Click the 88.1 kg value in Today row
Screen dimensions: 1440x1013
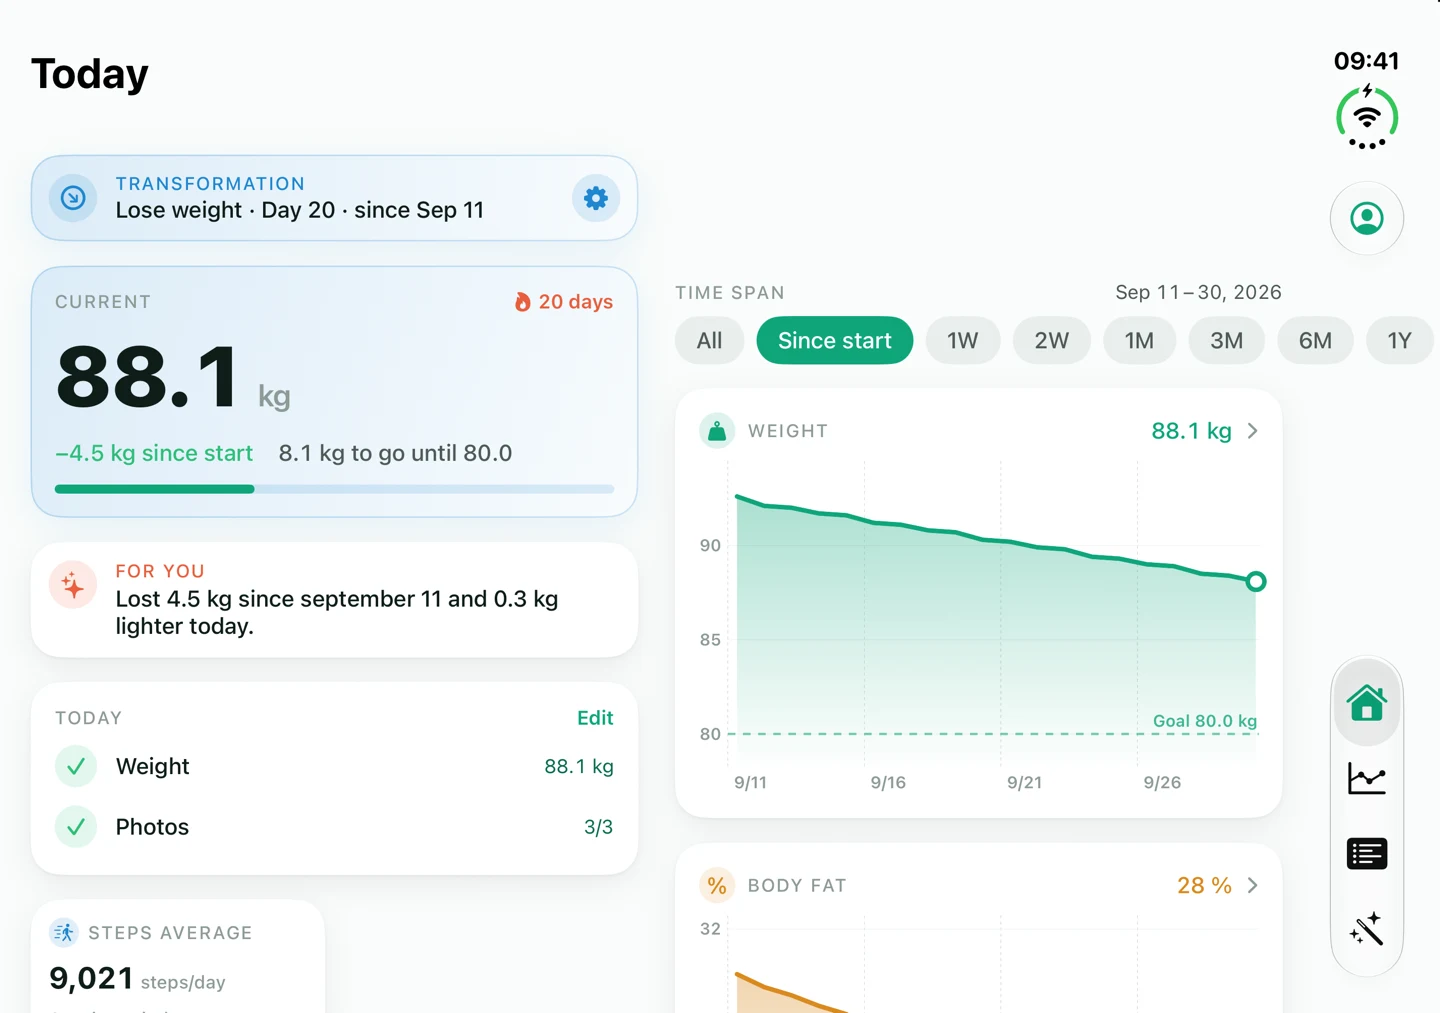(x=579, y=766)
